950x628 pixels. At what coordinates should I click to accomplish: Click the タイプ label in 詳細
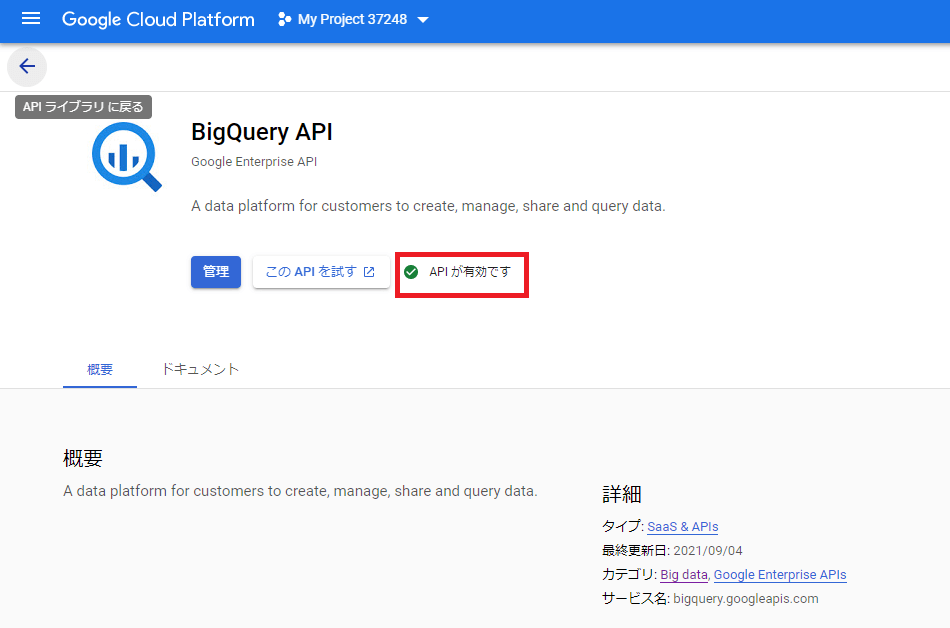pyautogui.click(x=622, y=526)
